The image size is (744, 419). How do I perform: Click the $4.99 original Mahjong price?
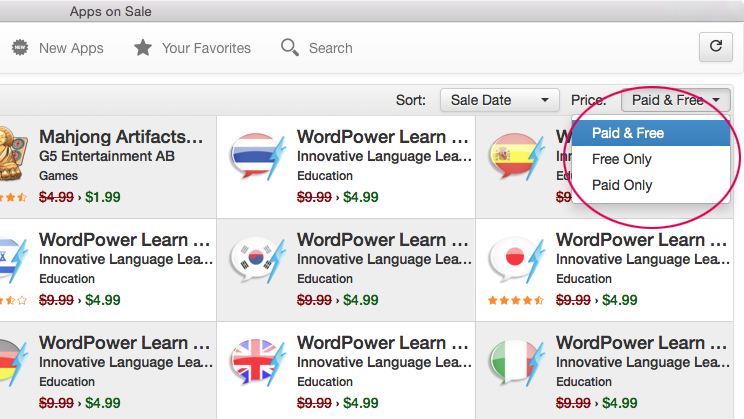(x=56, y=197)
